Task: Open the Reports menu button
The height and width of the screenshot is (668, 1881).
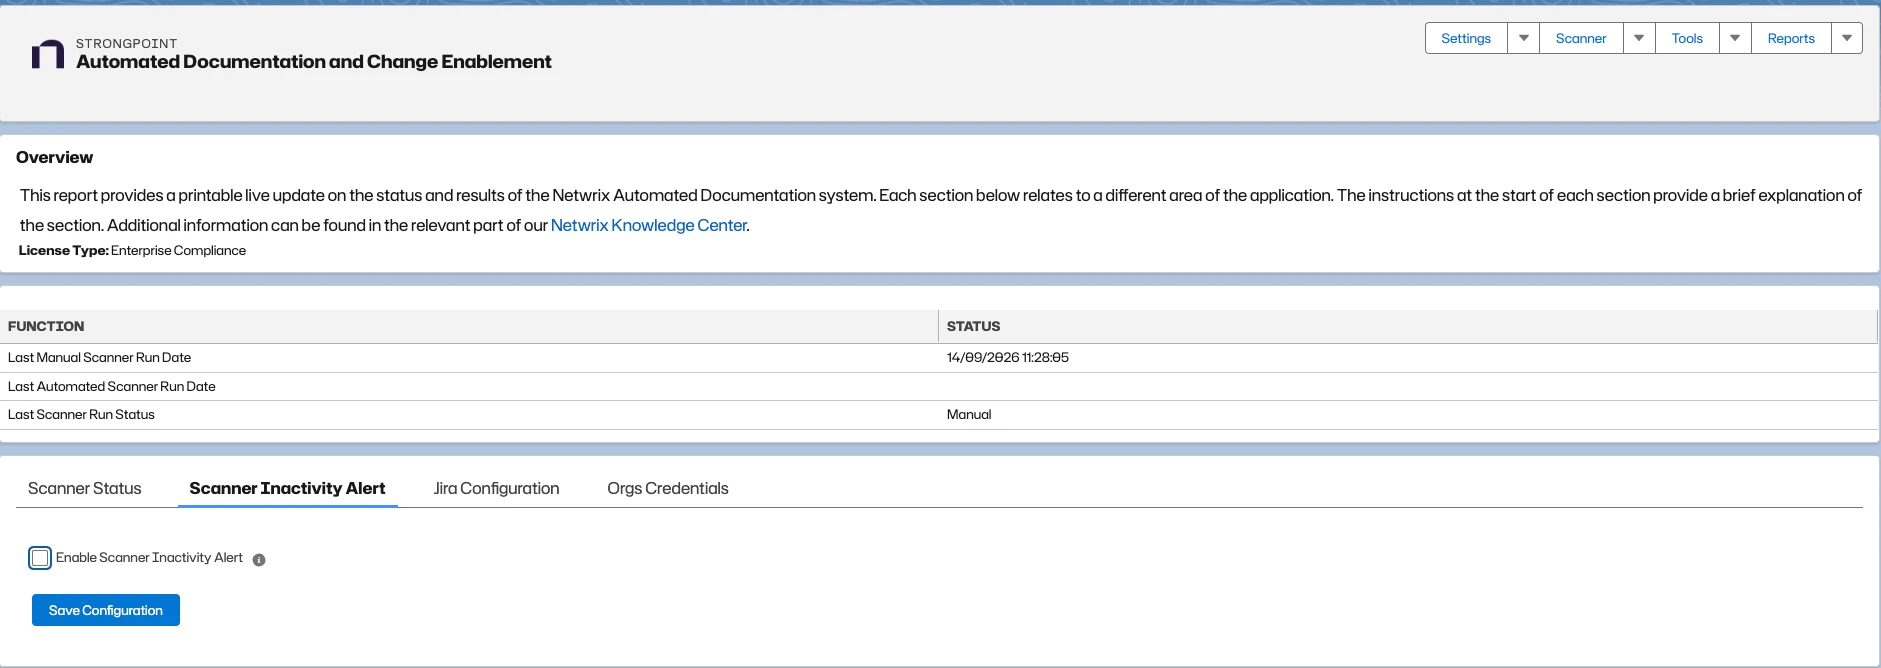Action: point(1791,38)
